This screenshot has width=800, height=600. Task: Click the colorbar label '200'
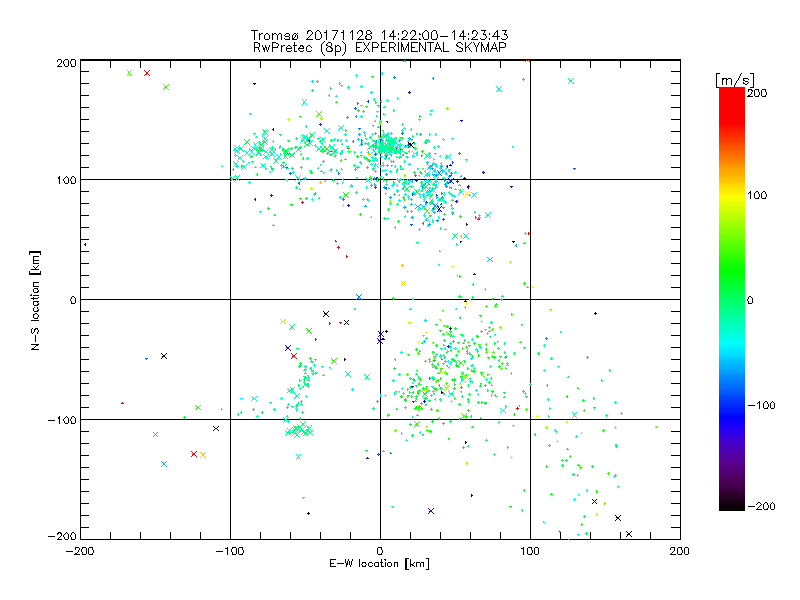point(757,93)
